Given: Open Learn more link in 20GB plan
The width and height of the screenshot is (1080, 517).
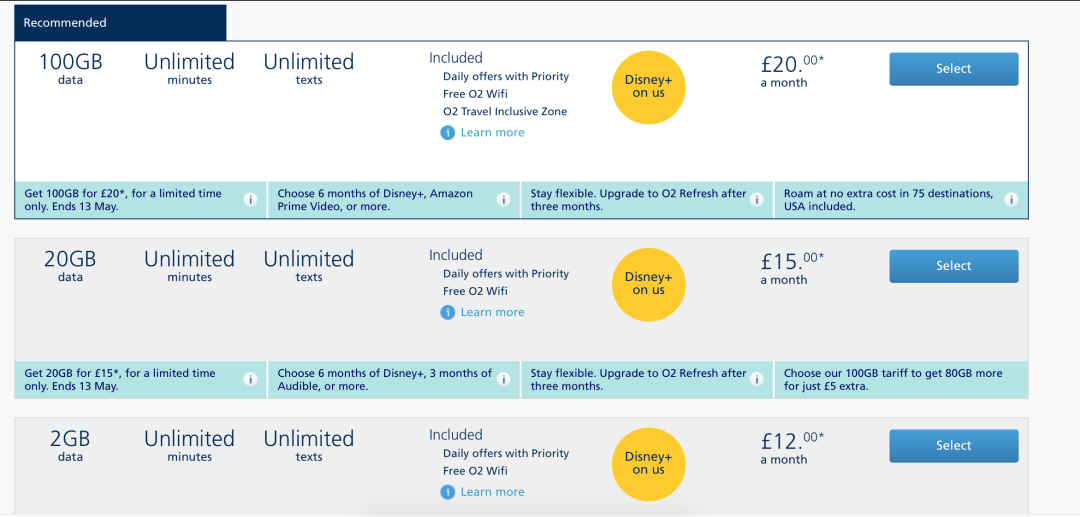Looking at the screenshot, I should (492, 312).
